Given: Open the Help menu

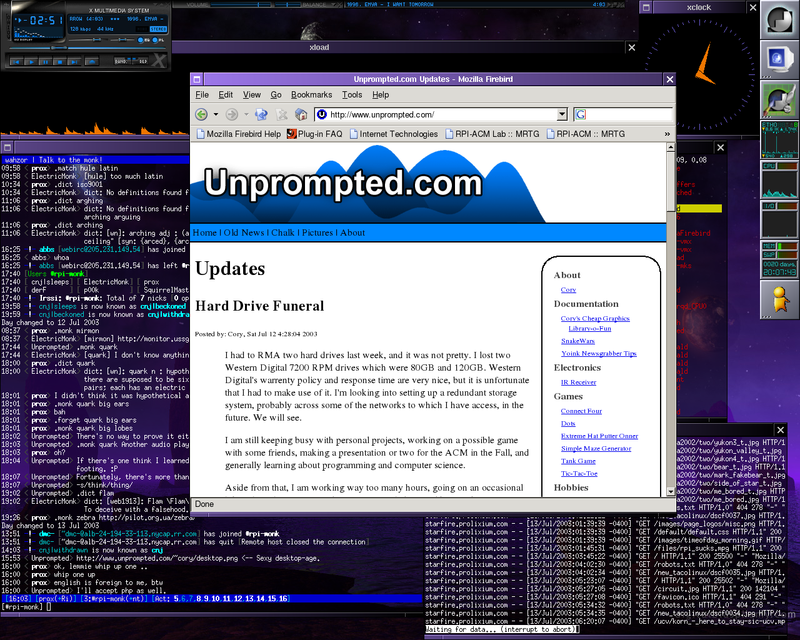Looking at the screenshot, I should click(x=381, y=94).
